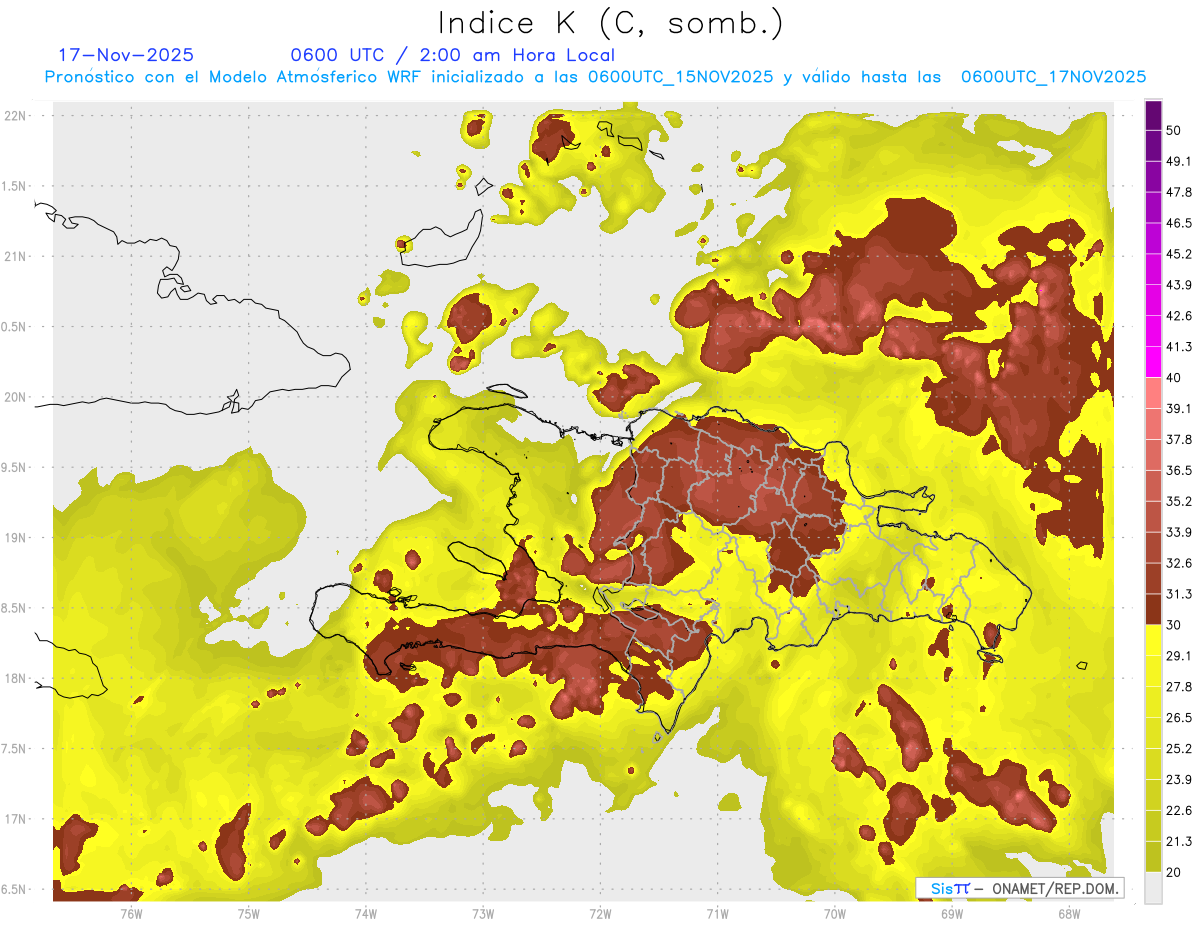The height and width of the screenshot is (927, 1200).
Task: Select the '26.5' colorbar value
Action: 1179,719
